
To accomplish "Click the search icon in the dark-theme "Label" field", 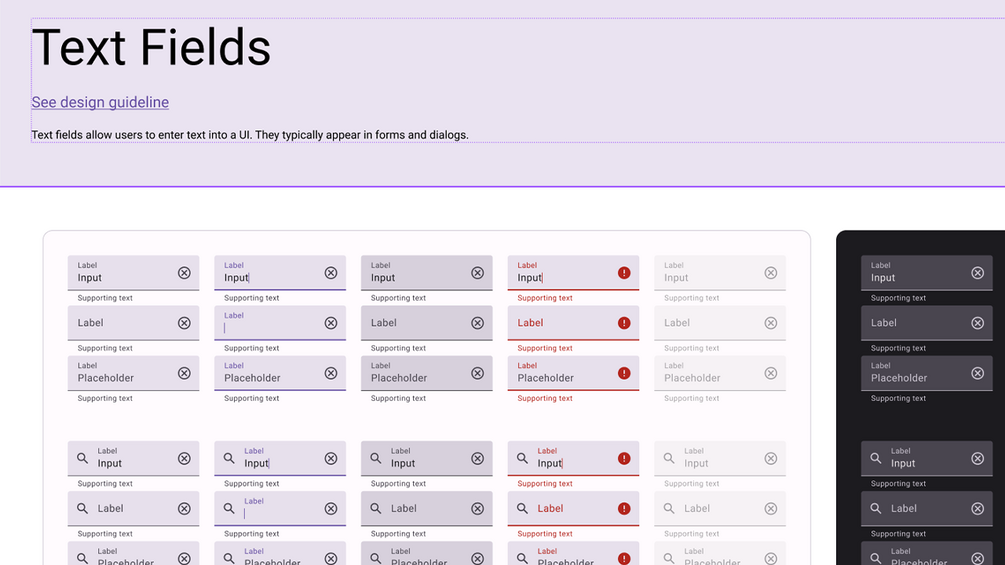I will [x=876, y=508].
